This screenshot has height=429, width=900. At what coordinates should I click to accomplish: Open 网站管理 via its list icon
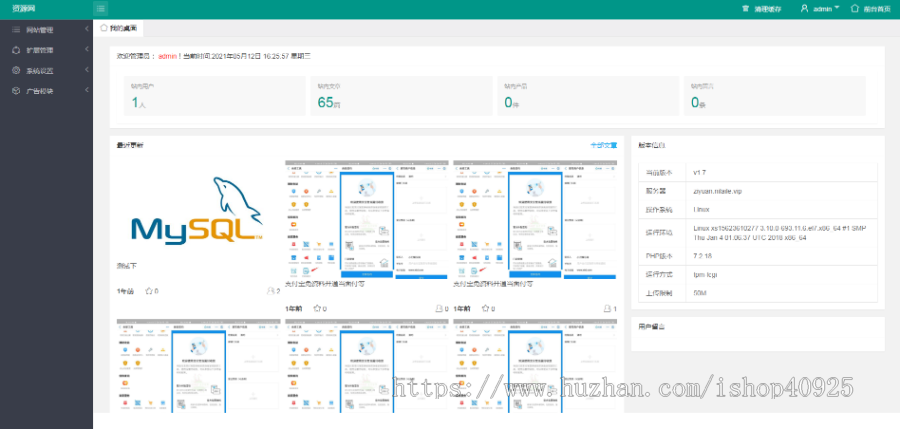pos(16,29)
